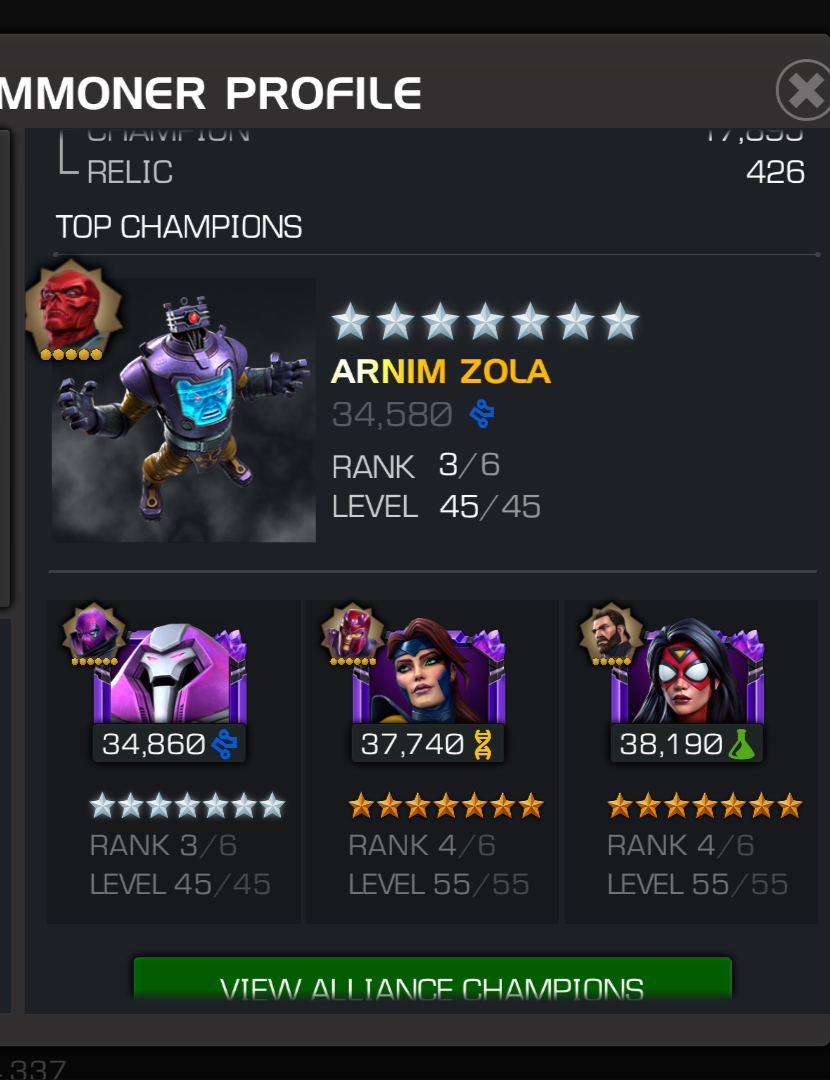Select the Arnim Zola name label

(x=441, y=371)
